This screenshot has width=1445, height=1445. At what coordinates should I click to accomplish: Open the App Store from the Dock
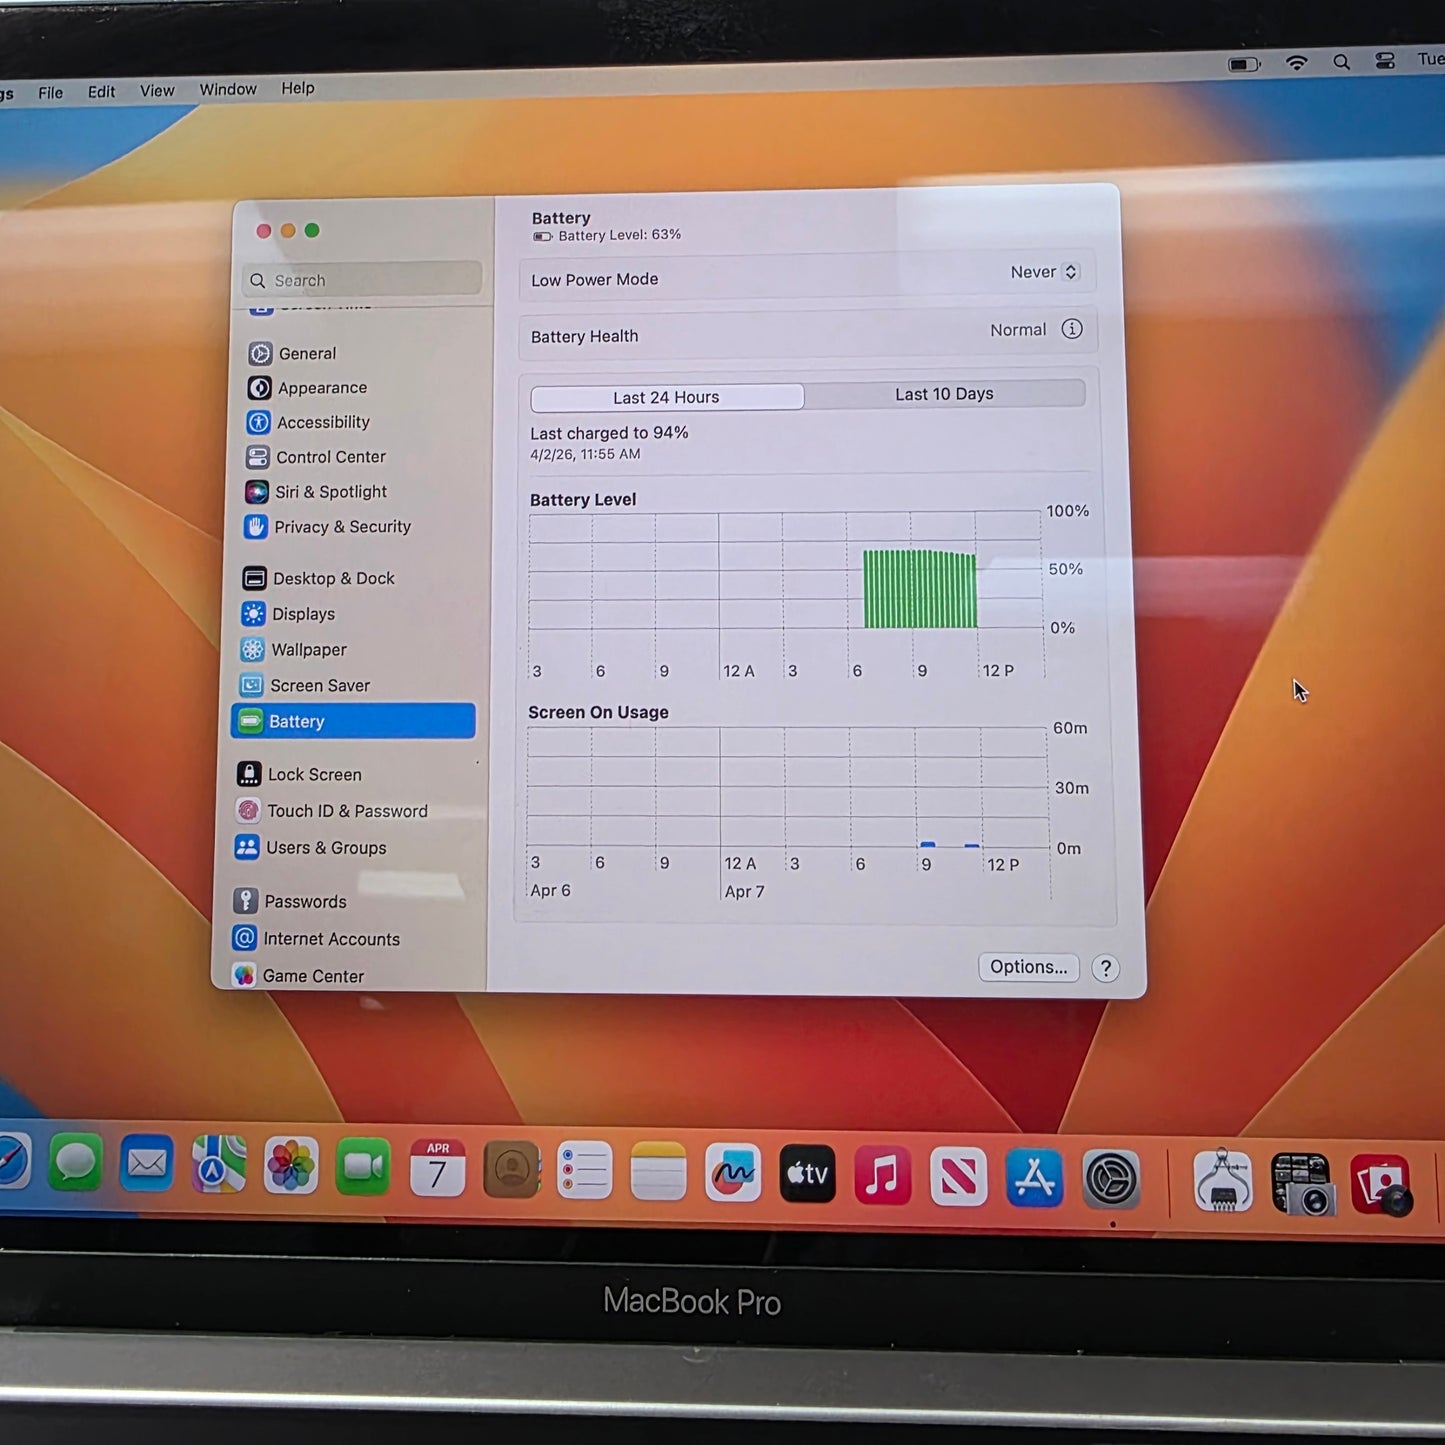[x=1034, y=1177]
